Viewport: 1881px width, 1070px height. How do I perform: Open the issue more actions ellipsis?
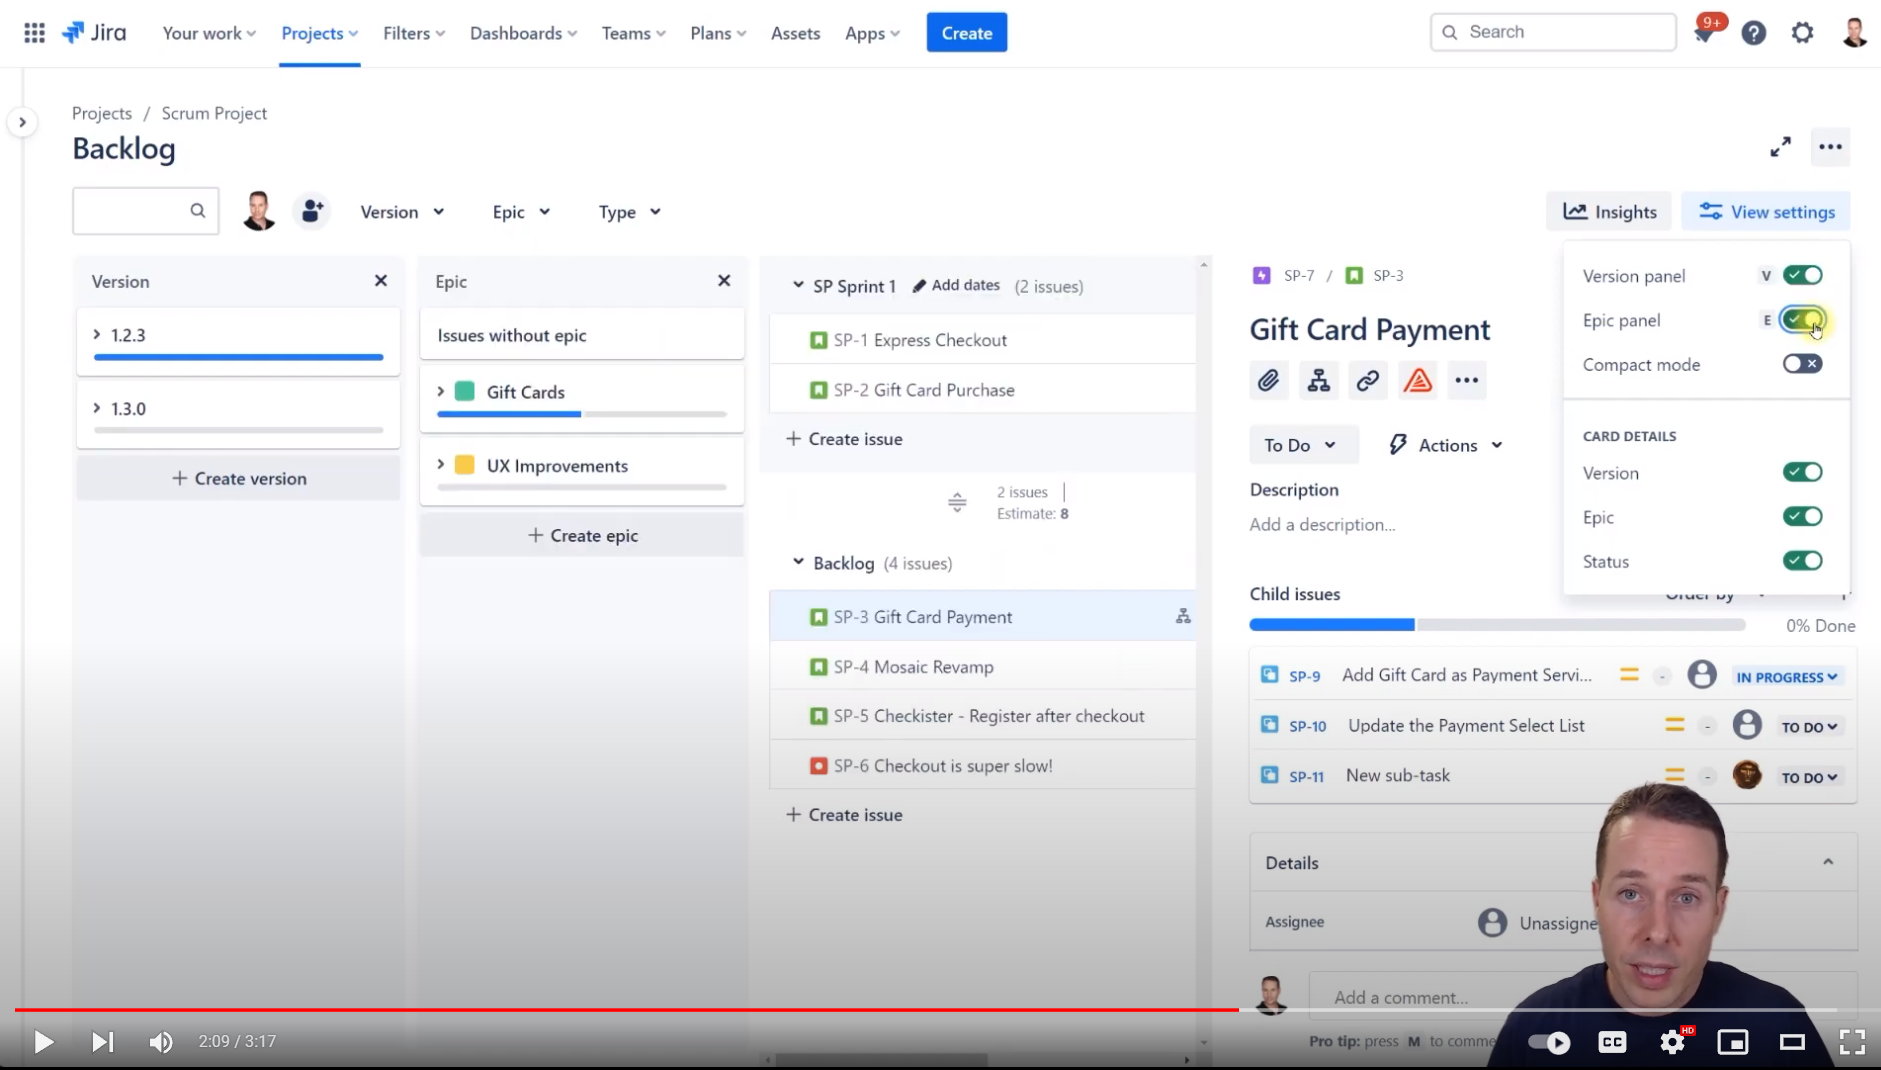1466,380
